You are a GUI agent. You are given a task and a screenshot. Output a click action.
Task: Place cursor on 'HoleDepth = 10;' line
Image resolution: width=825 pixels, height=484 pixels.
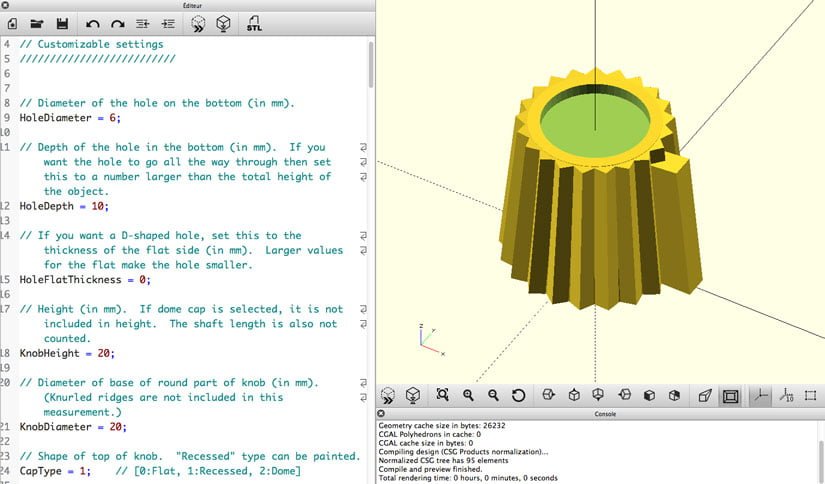point(64,206)
